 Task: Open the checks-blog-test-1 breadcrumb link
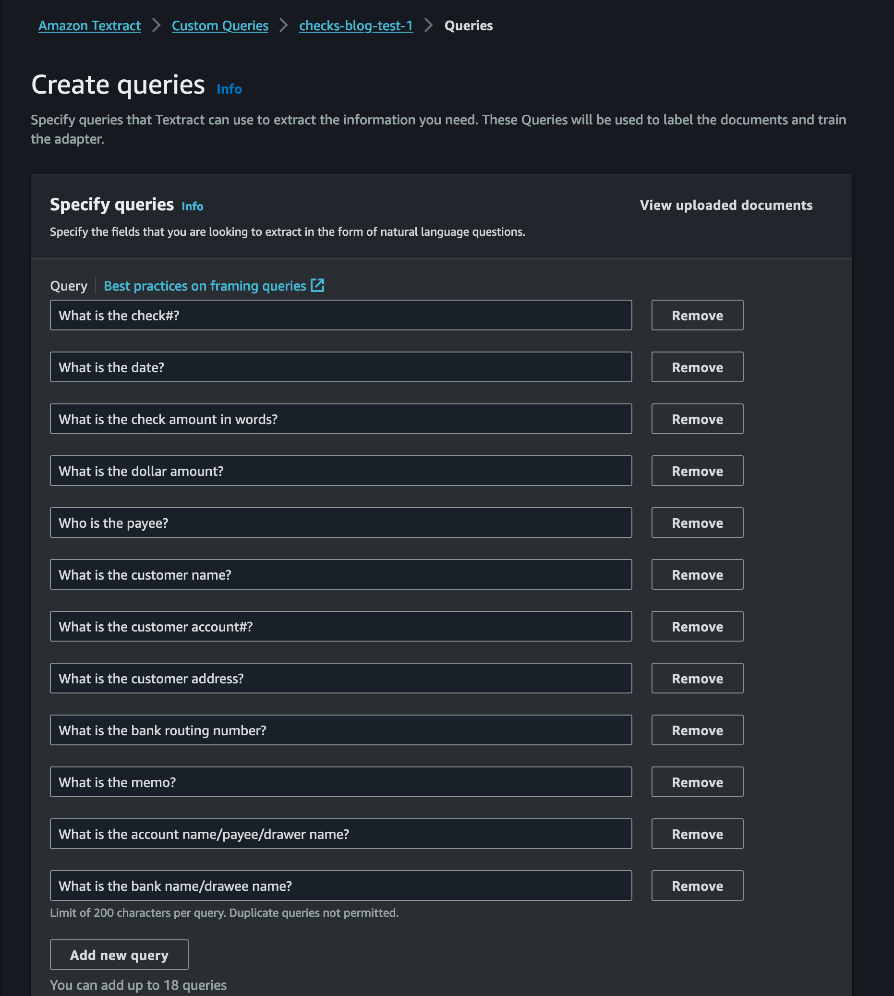click(355, 26)
